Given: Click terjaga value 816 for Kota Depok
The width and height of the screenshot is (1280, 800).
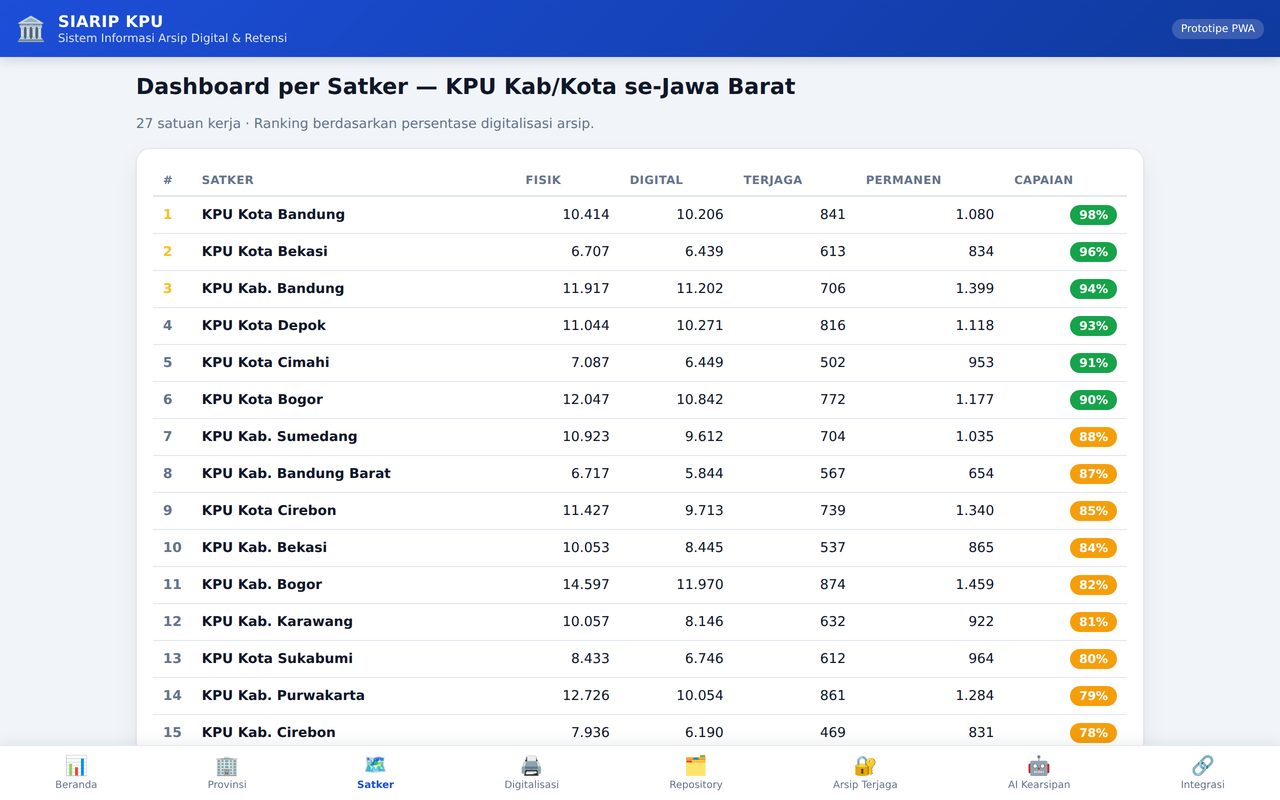Looking at the screenshot, I should [833, 326].
